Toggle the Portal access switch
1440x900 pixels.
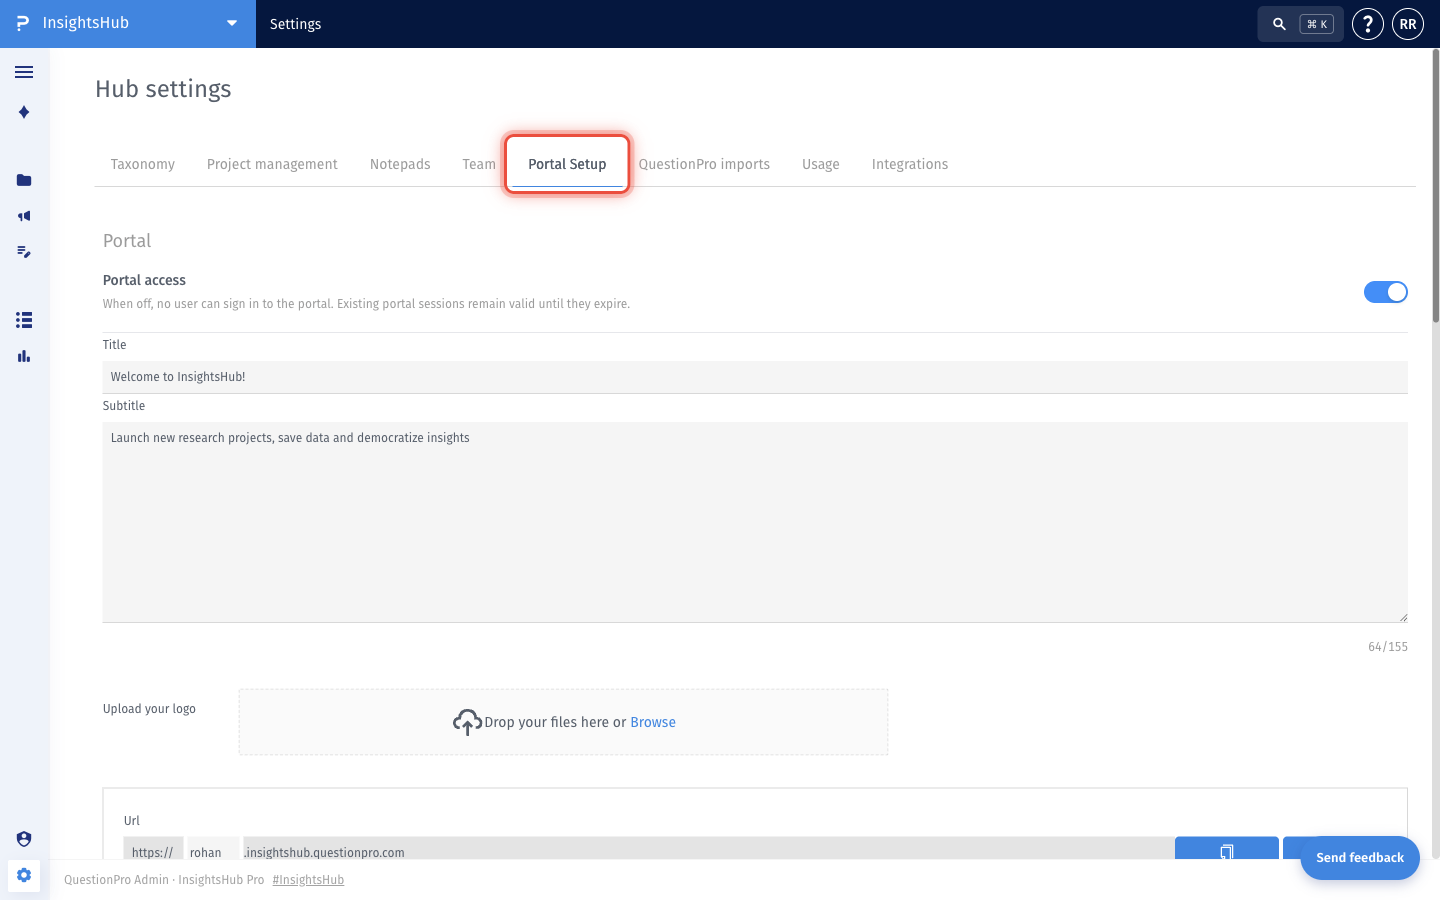point(1386,292)
